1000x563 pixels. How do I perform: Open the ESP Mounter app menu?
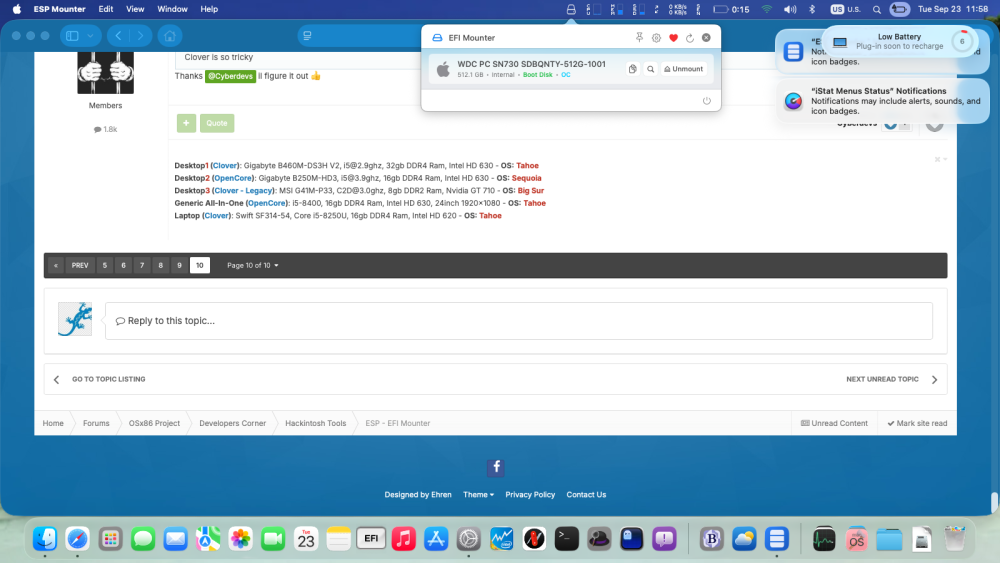click(x=59, y=9)
